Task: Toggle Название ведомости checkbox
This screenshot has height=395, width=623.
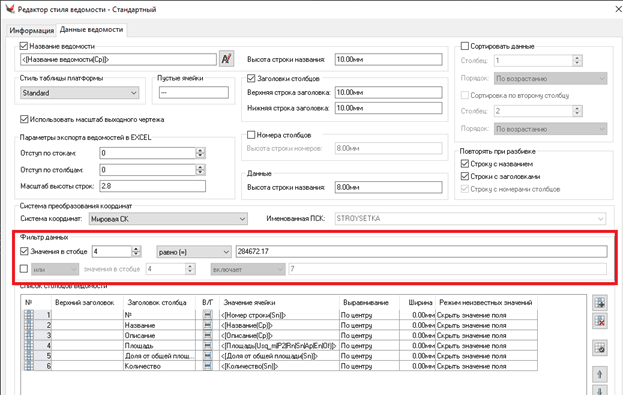Action: click(24, 46)
